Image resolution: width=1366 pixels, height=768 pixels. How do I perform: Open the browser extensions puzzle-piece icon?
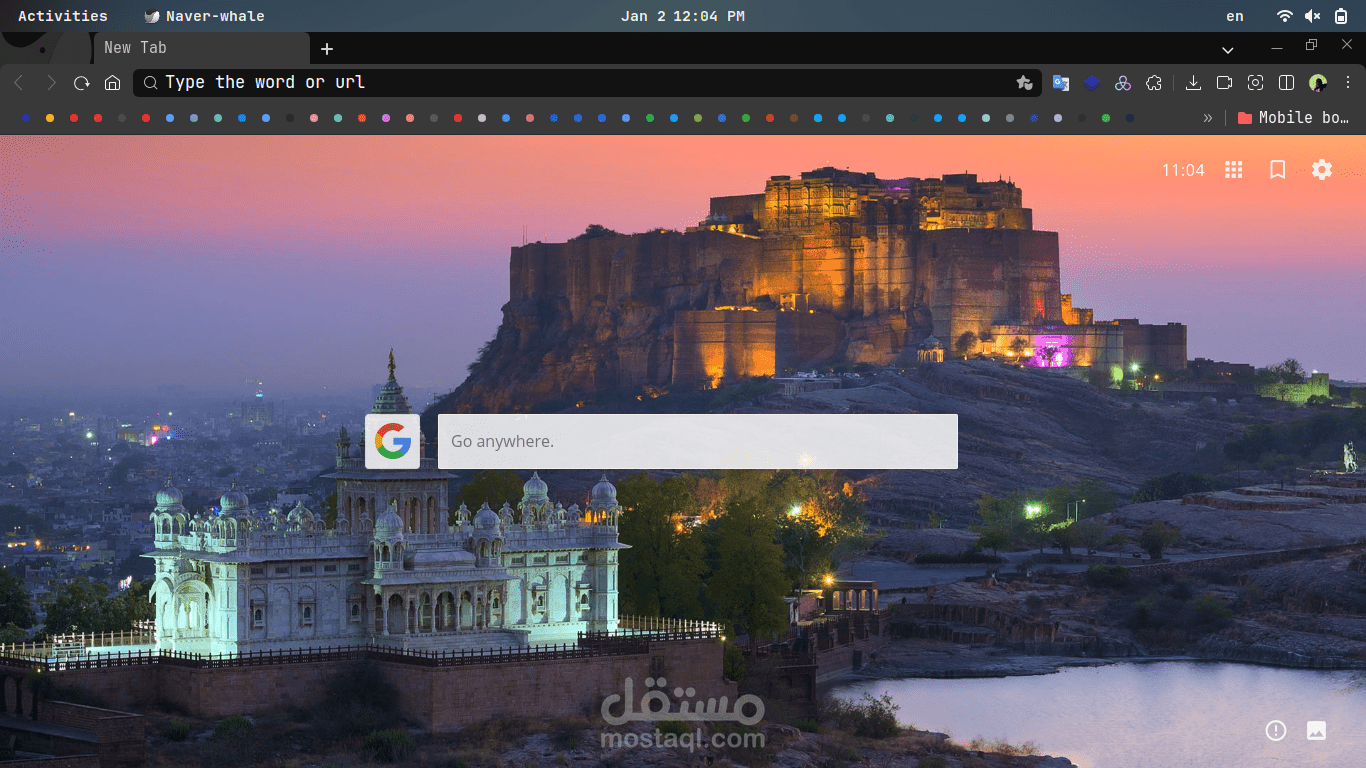(x=1154, y=82)
